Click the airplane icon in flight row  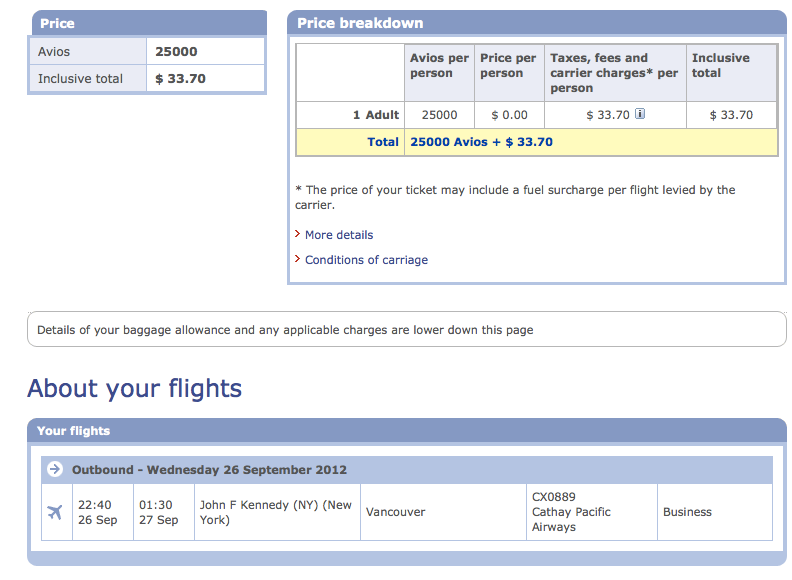point(55,512)
